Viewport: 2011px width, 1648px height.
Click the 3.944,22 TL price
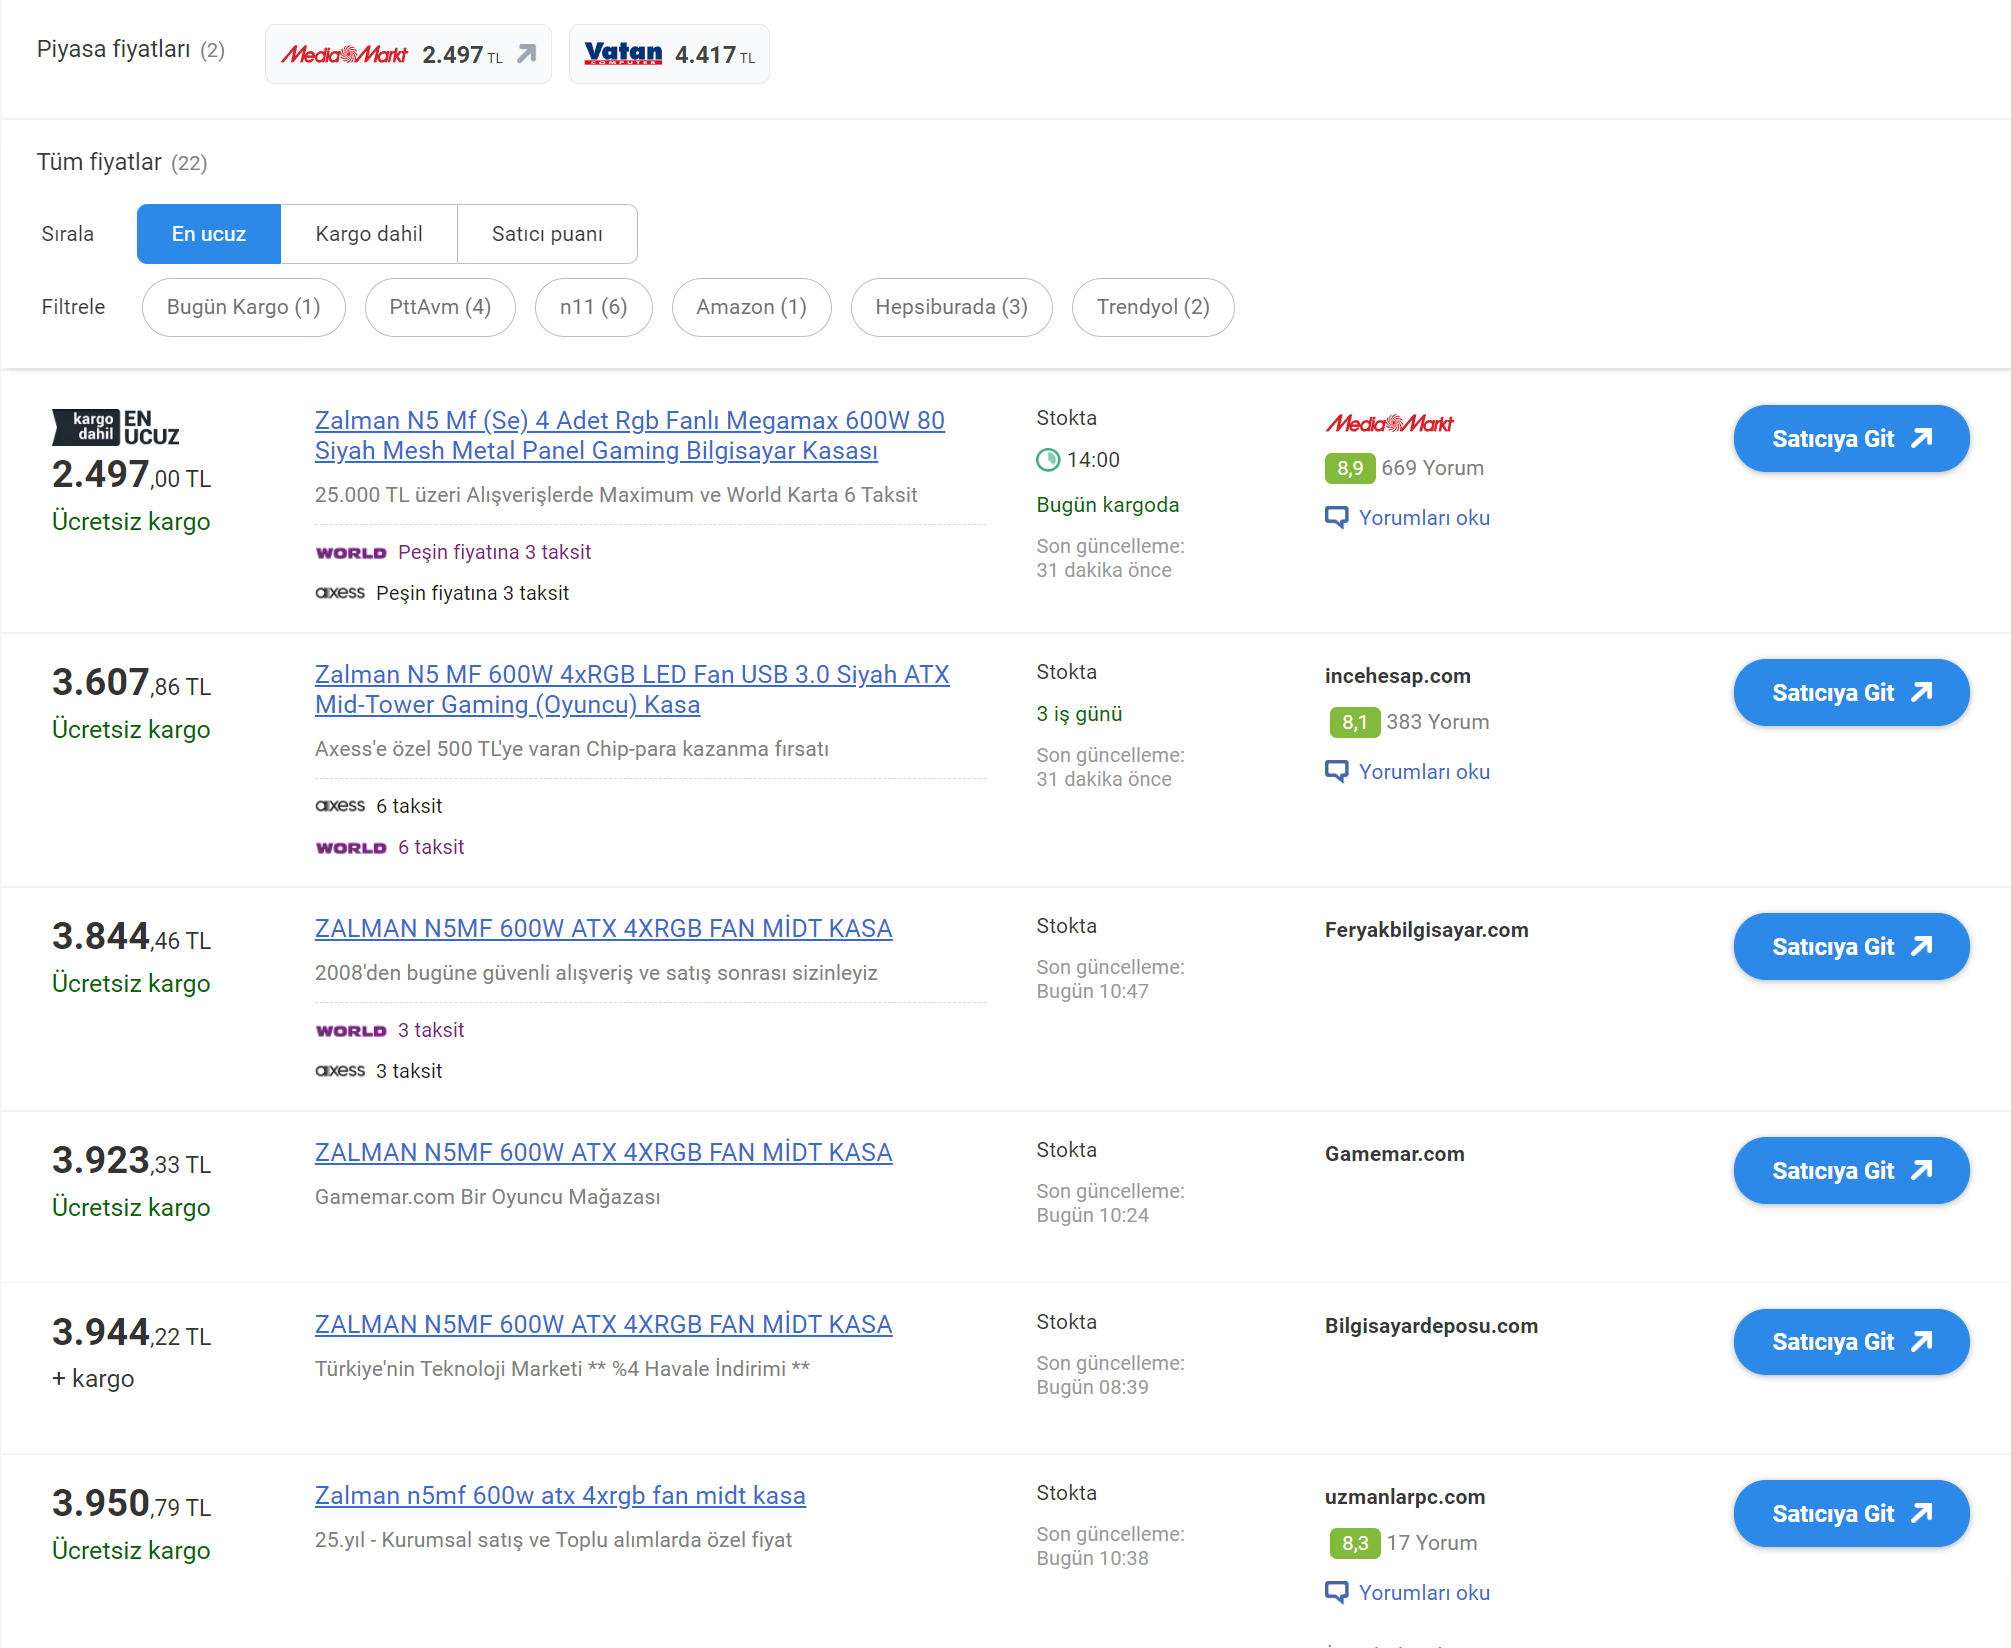[132, 1332]
